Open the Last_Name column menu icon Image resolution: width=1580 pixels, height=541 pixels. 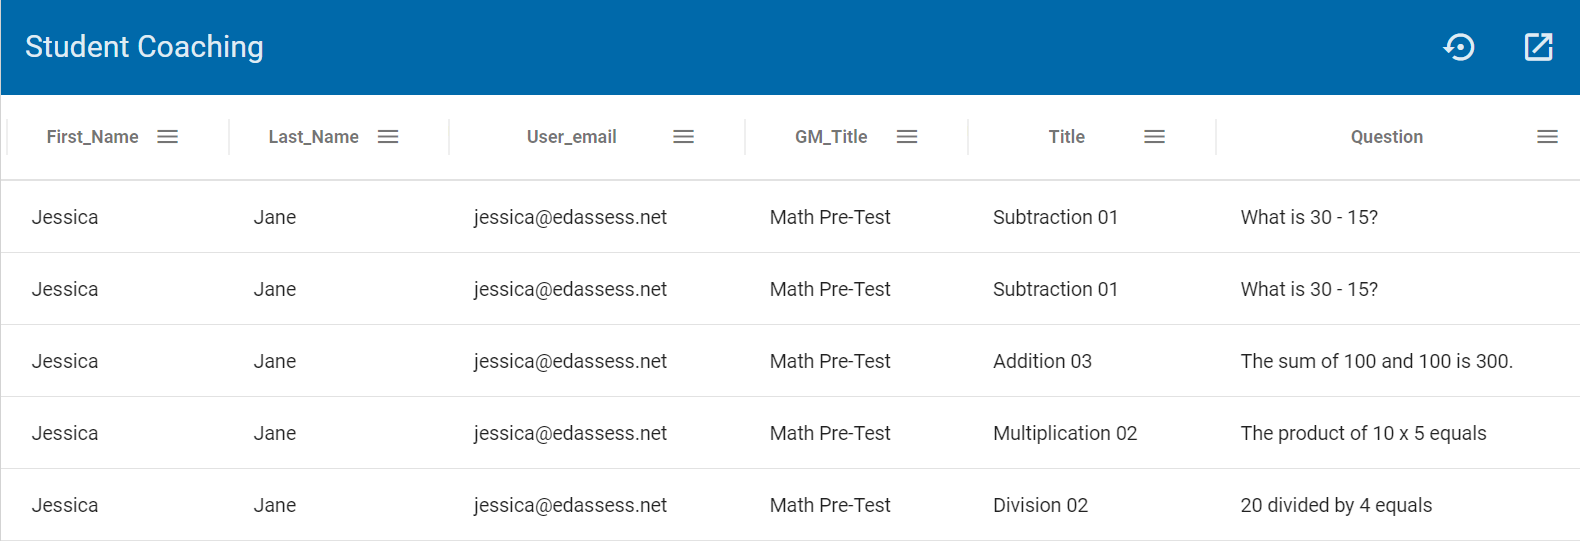pos(388,137)
